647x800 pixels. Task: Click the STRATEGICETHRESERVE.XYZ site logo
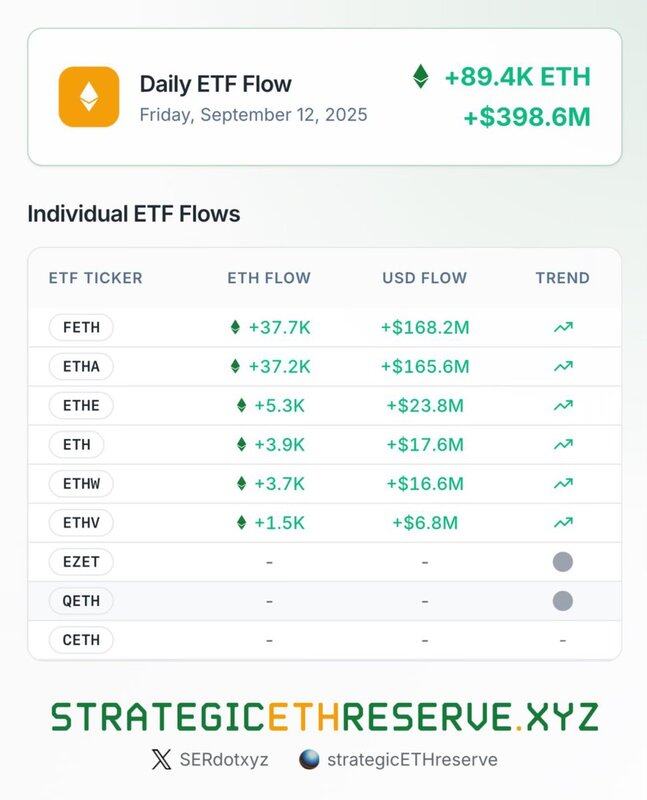(x=325, y=716)
